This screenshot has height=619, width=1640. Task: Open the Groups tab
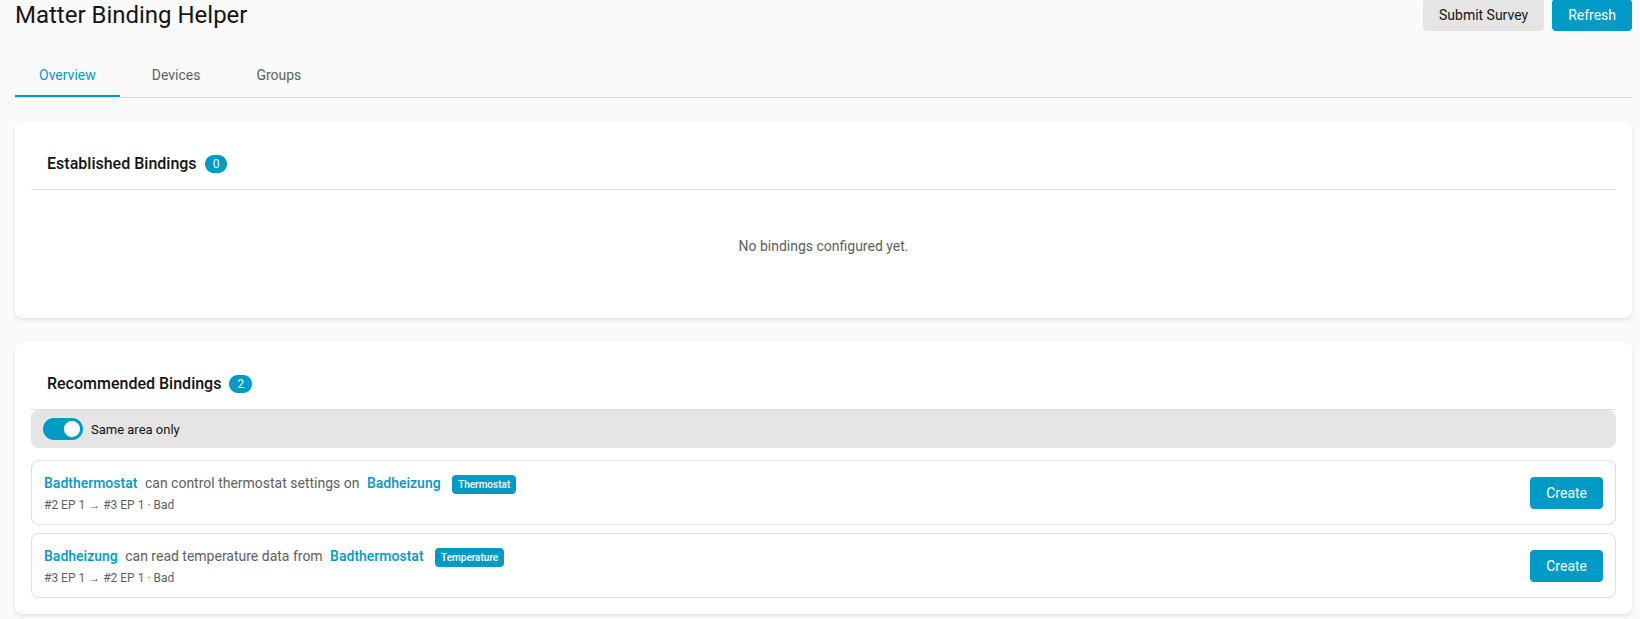[278, 75]
